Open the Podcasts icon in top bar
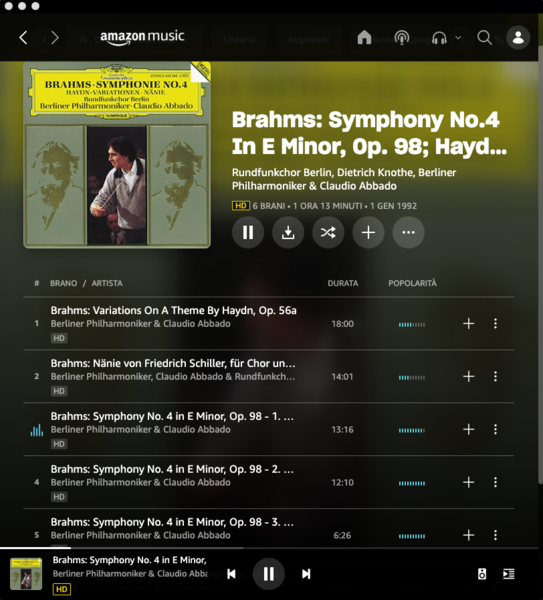543x600 pixels. (402, 38)
